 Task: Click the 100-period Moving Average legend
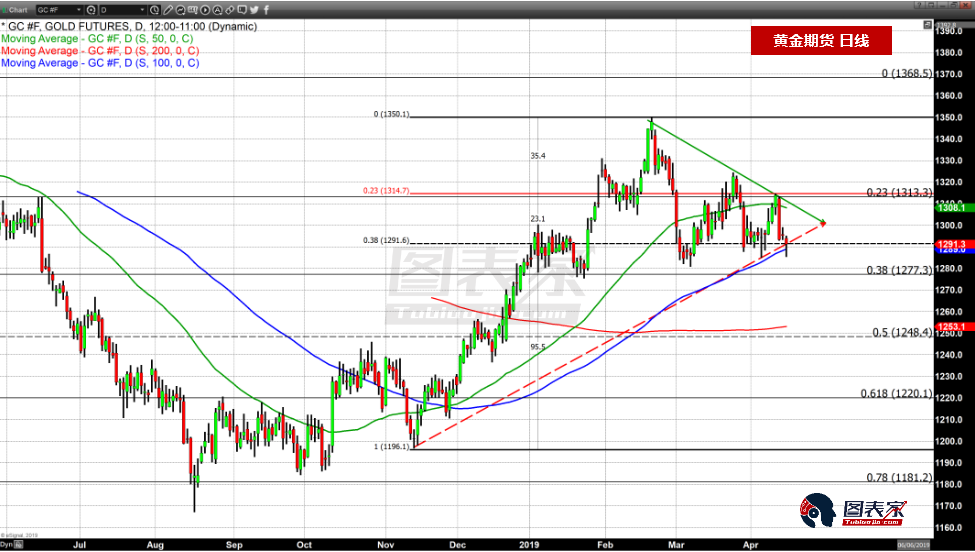click(x=100, y=63)
